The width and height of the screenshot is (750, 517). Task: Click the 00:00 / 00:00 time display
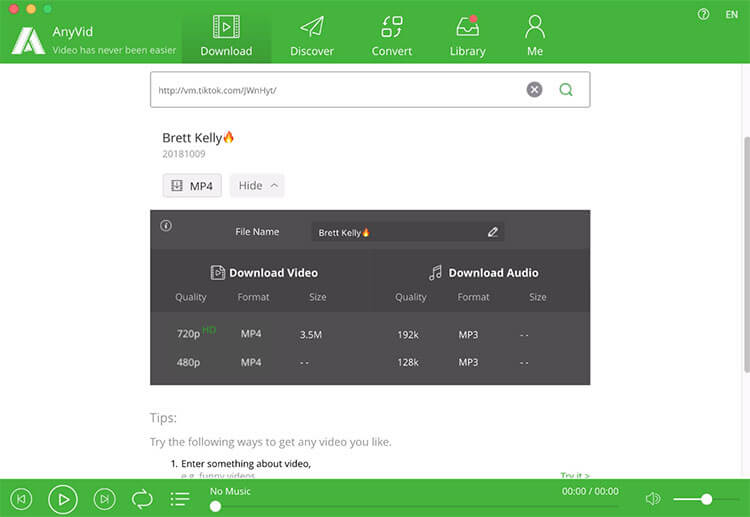[590, 491]
